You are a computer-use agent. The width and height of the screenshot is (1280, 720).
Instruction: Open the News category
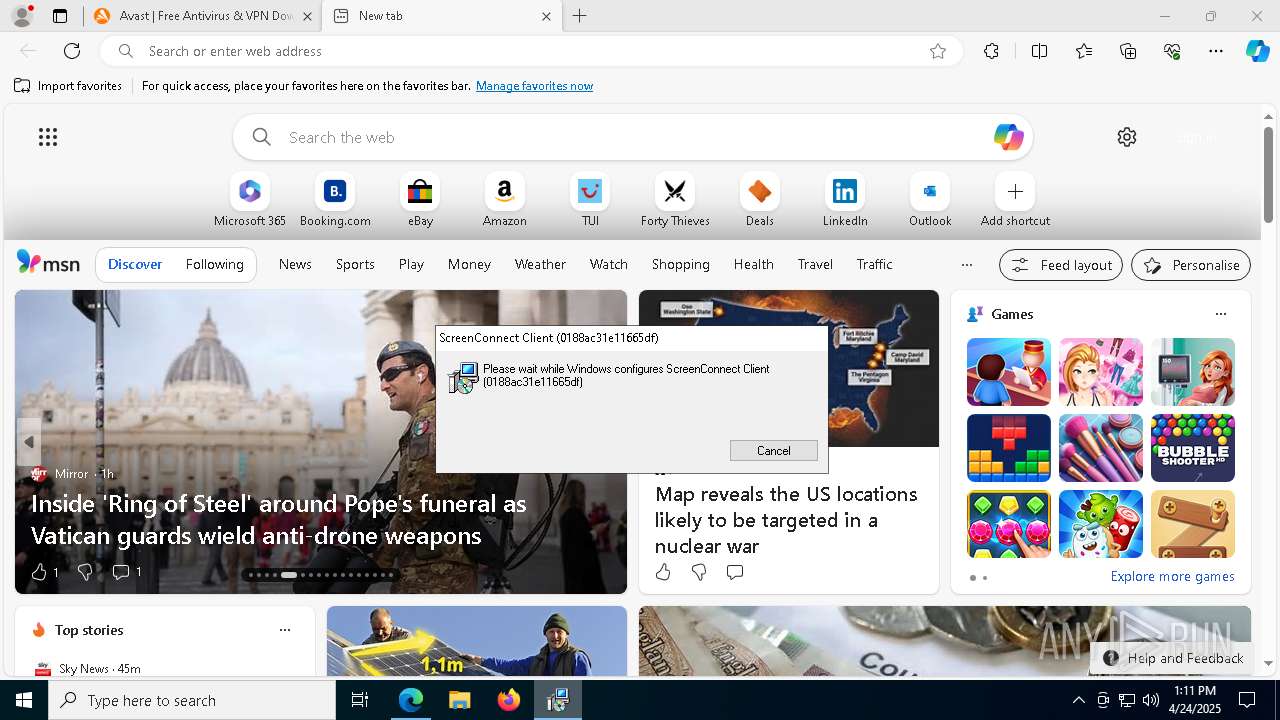295,264
